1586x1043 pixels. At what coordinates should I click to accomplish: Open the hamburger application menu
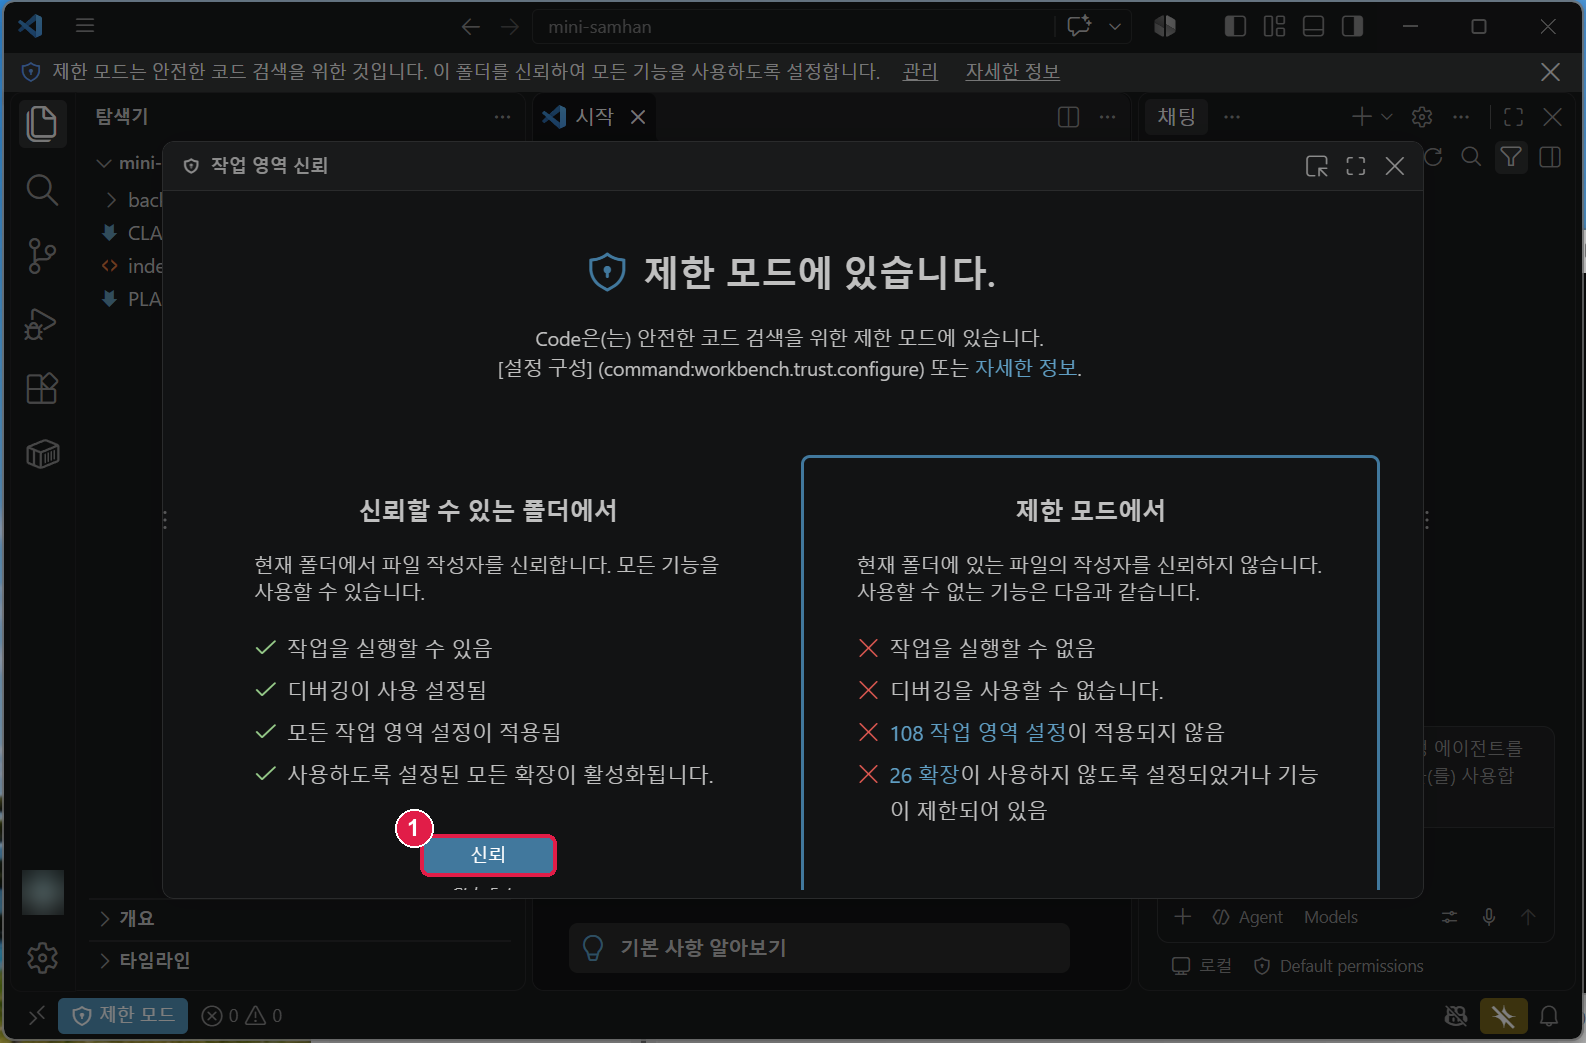85,26
